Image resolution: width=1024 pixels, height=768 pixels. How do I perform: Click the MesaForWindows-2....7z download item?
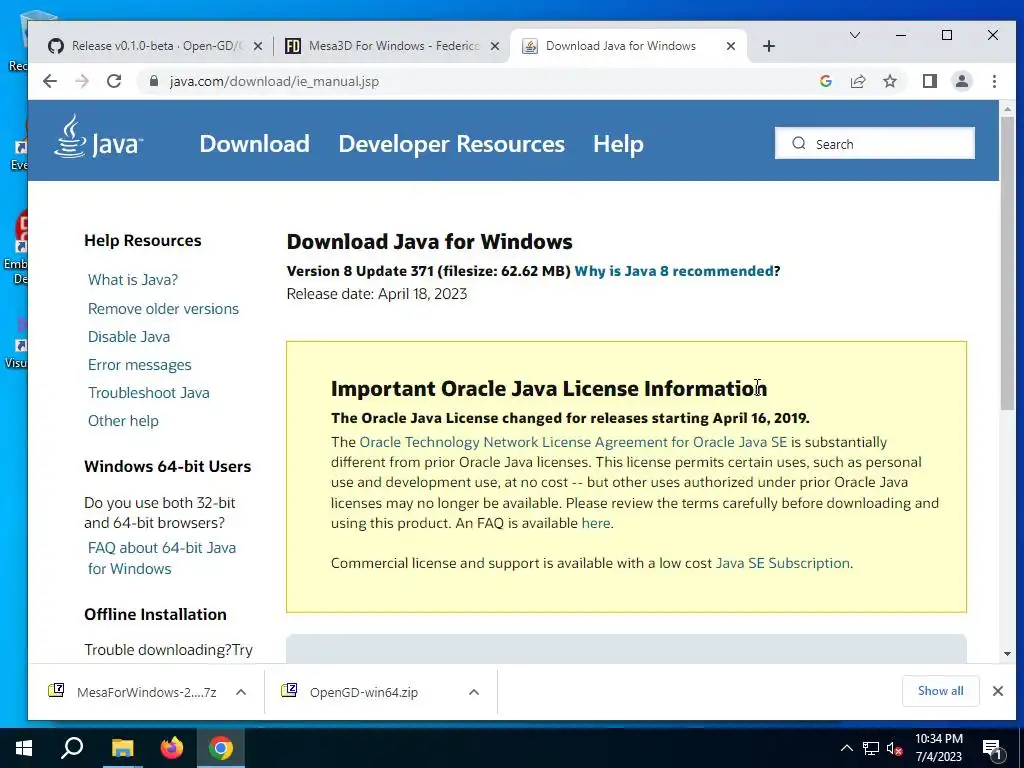point(147,692)
